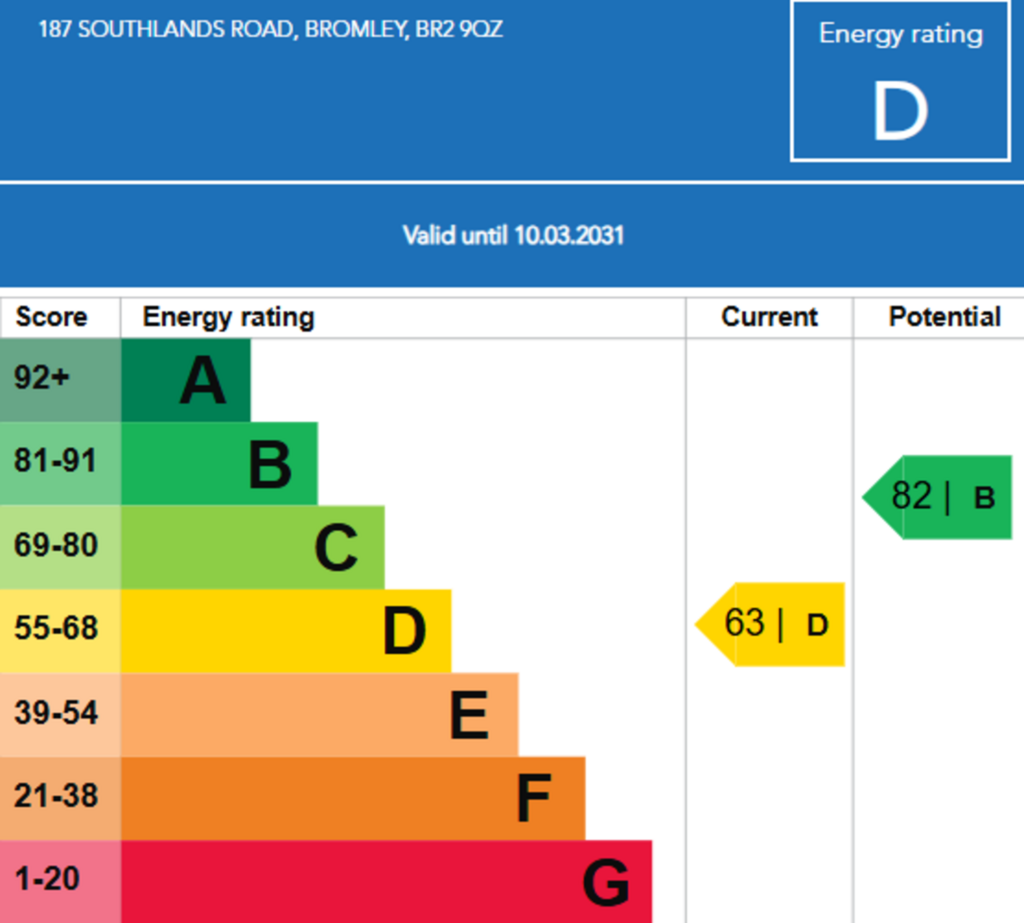Screen dimensions: 1024x923
Task: Click the light orange E rating bar
Action: 319,715
